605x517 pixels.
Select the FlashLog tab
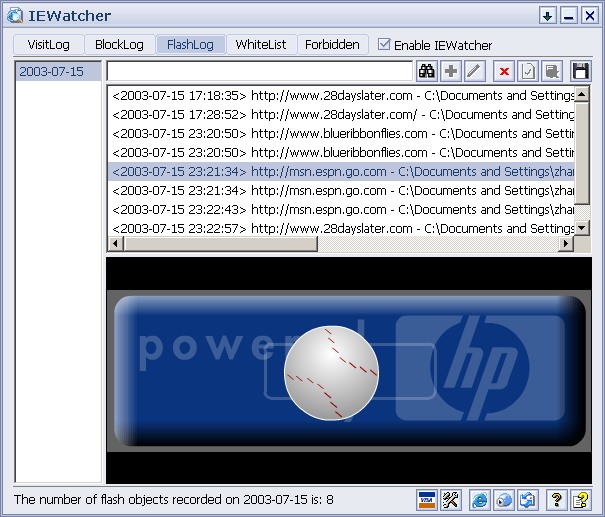(190, 45)
